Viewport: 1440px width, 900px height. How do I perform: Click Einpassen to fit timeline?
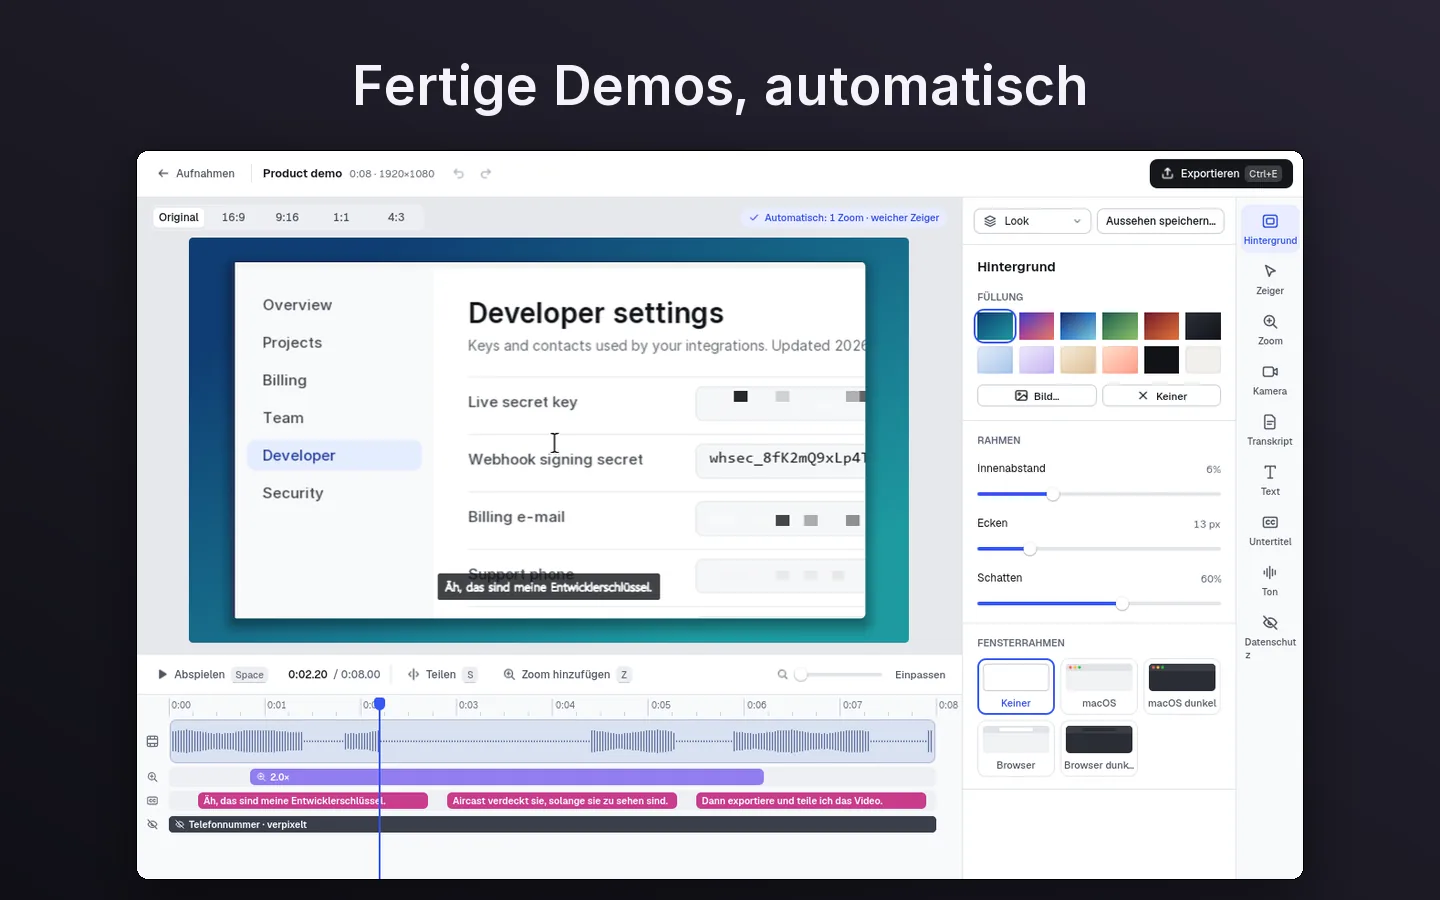click(x=920, y=675)
